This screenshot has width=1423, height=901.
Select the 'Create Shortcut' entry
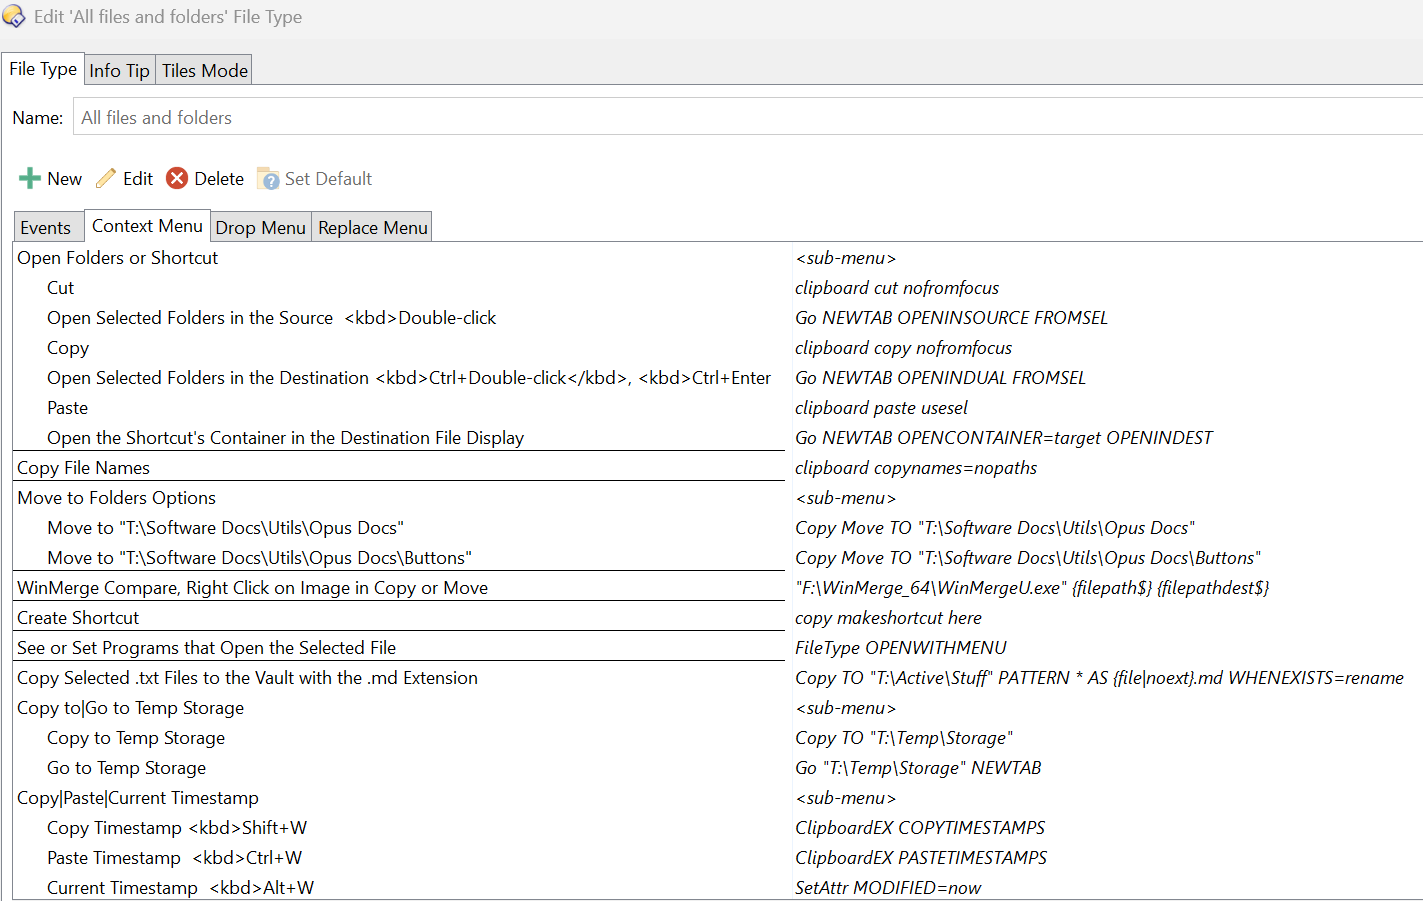point(78,617)
